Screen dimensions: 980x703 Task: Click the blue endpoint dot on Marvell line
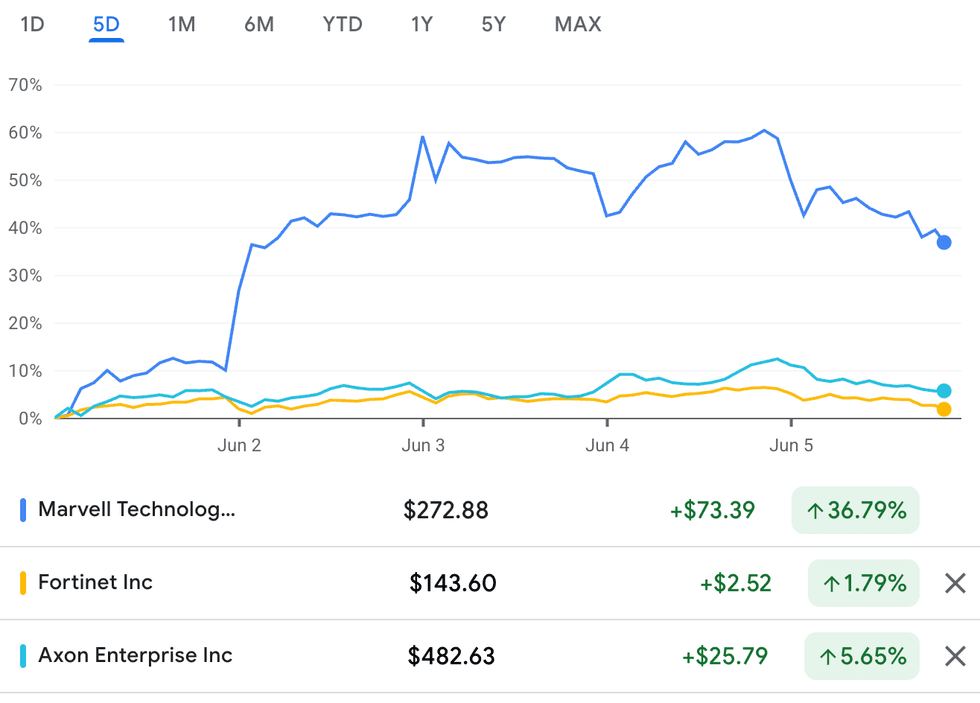click(x=944, y=242)
